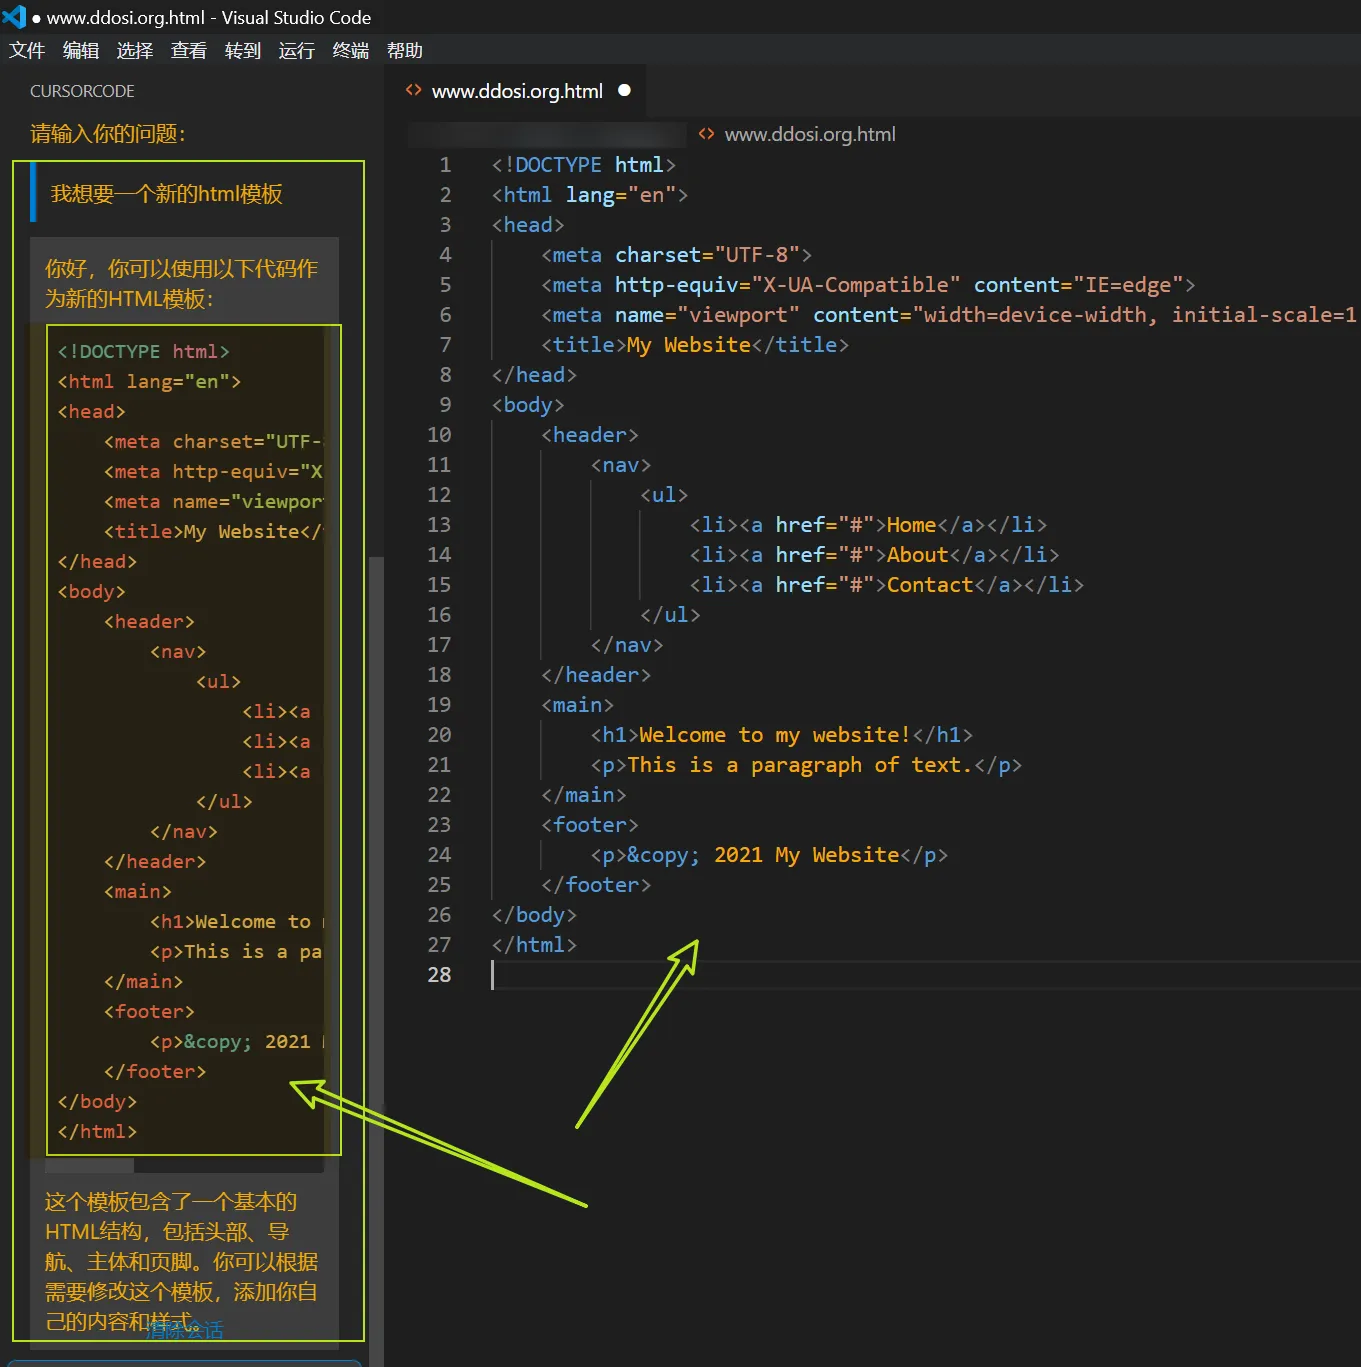This screenshot has height=1367, width=1361.
Task: Open the 转到 menu
Action: pos(242,50)
